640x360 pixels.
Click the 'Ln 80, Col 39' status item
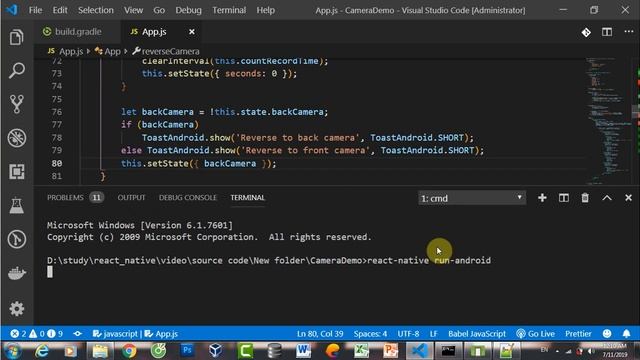pos(320,334)
